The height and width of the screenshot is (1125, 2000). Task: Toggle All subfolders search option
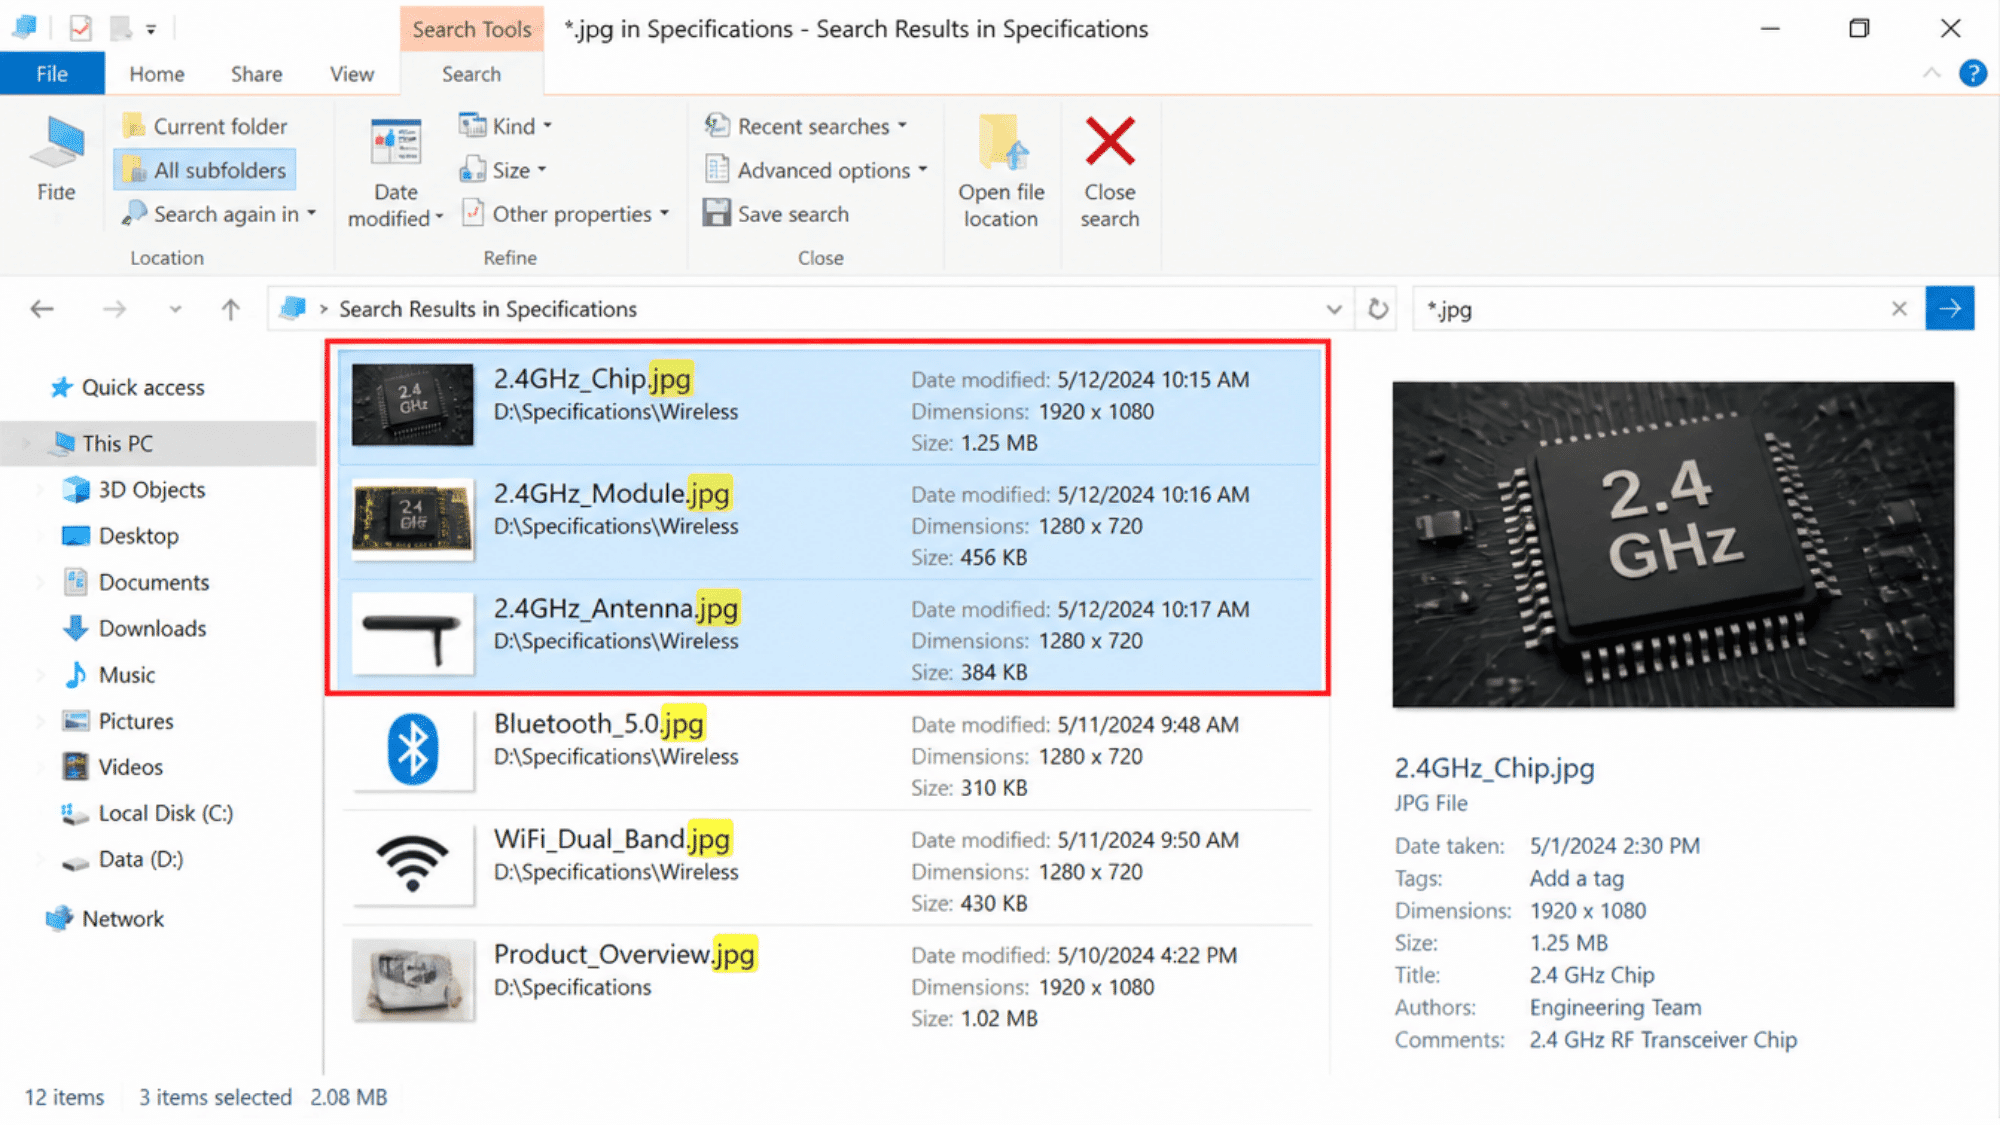205,170
